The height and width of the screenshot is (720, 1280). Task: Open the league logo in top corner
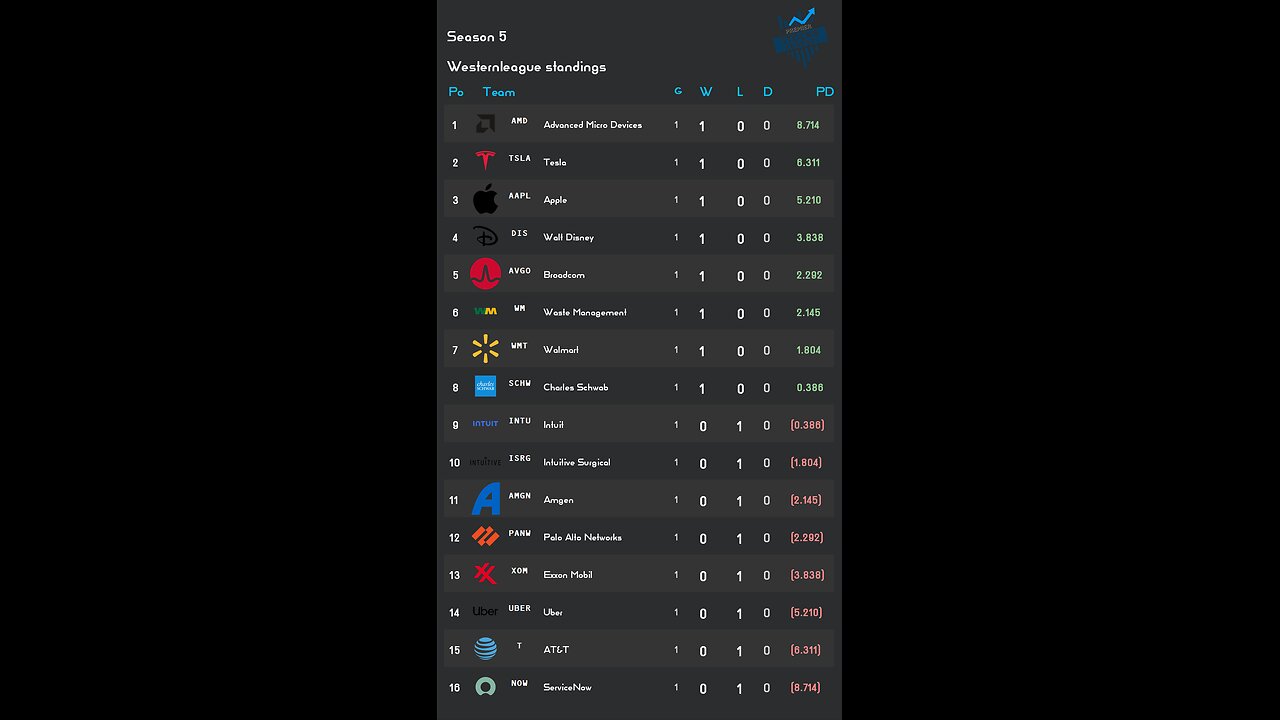click(x=801, y=38)
